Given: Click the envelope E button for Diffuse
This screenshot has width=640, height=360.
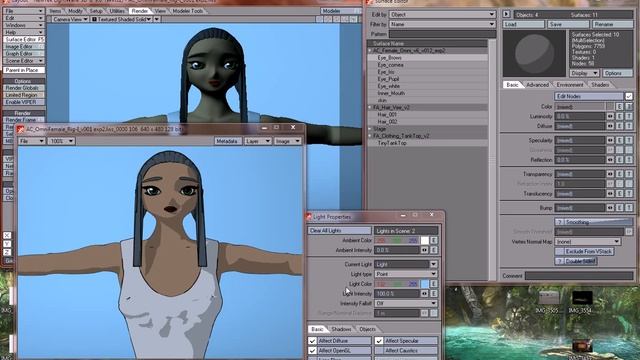Looking at the screenshot, I should click(x=620, y=126).
